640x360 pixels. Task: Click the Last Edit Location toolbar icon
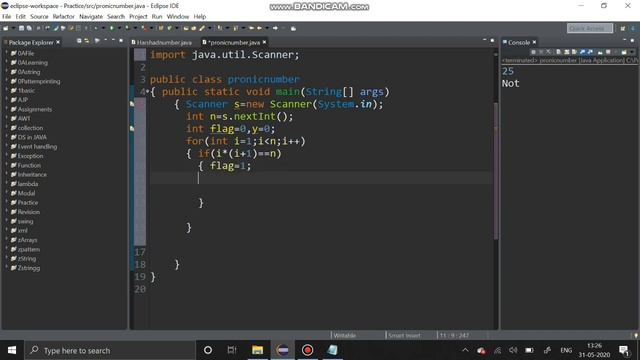coord(251,28)
